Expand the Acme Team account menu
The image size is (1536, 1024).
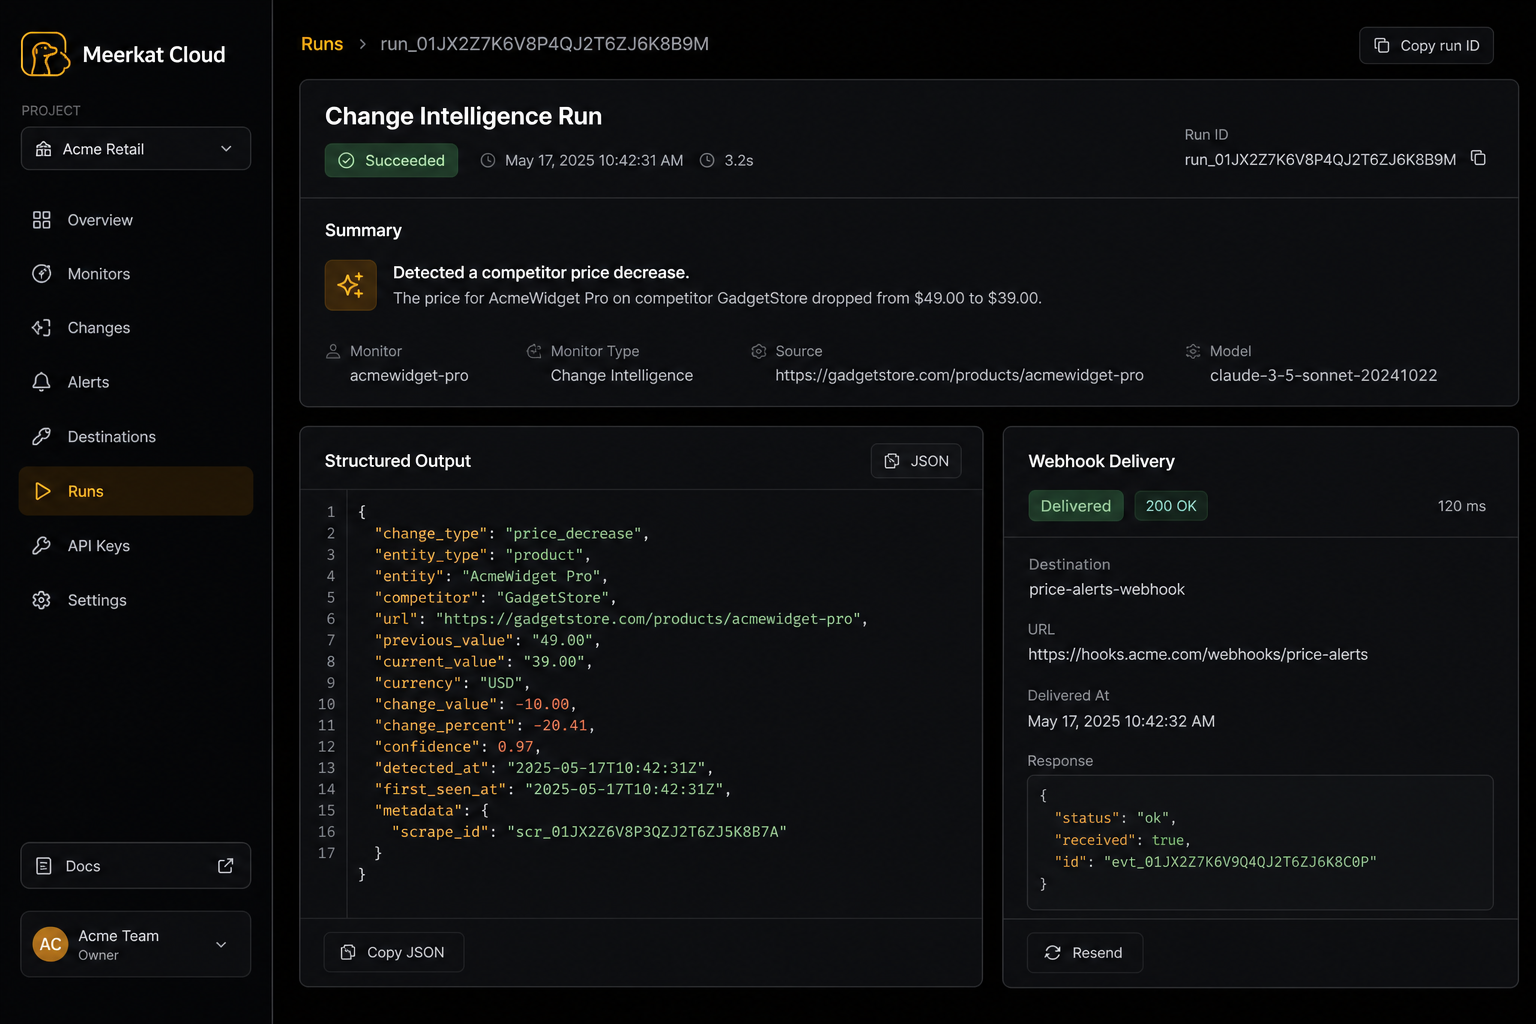136,944
